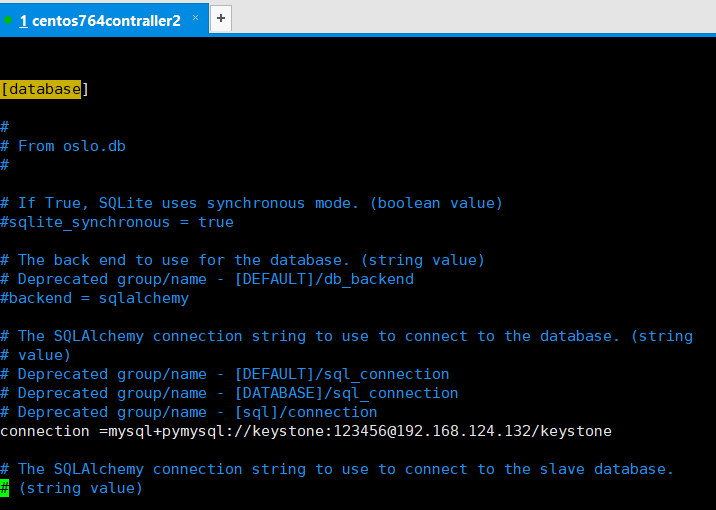Screen dimensions: 716x510
Task: Click the '[DEFAULT]/sql_connection' deprecated comment line
Action: point(225,374)
